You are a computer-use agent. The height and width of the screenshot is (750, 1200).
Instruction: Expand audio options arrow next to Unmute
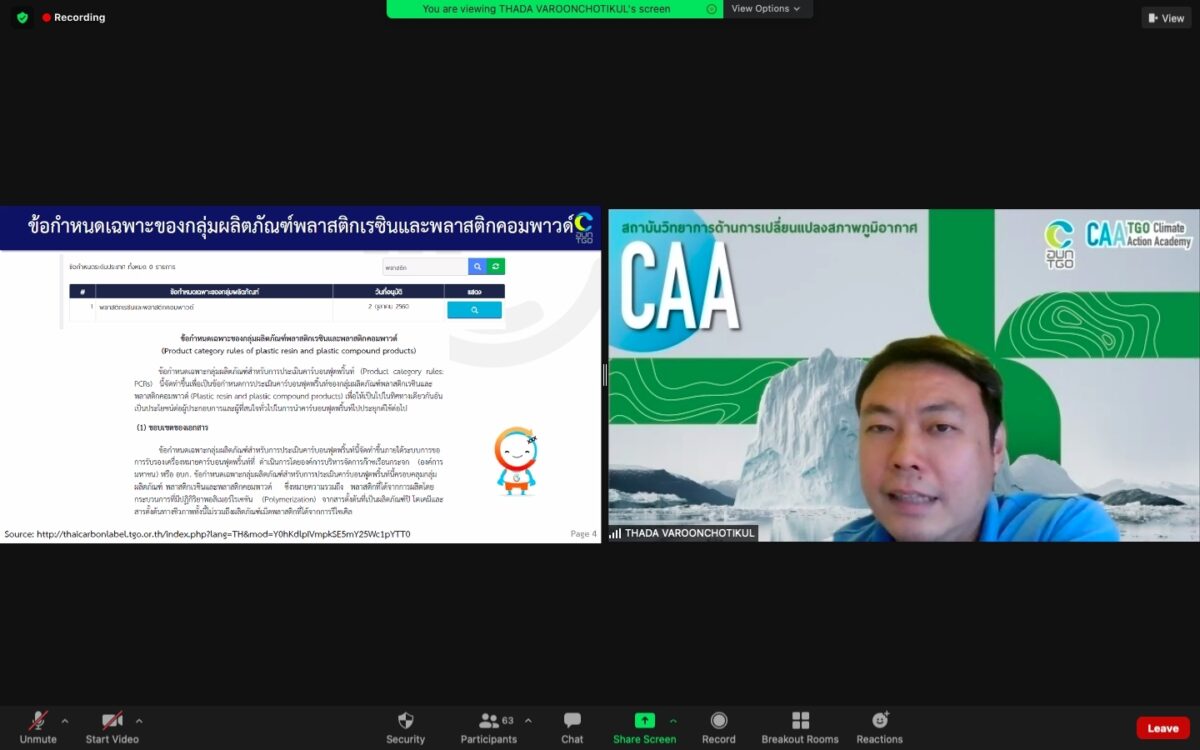click(x=65, y=720)
